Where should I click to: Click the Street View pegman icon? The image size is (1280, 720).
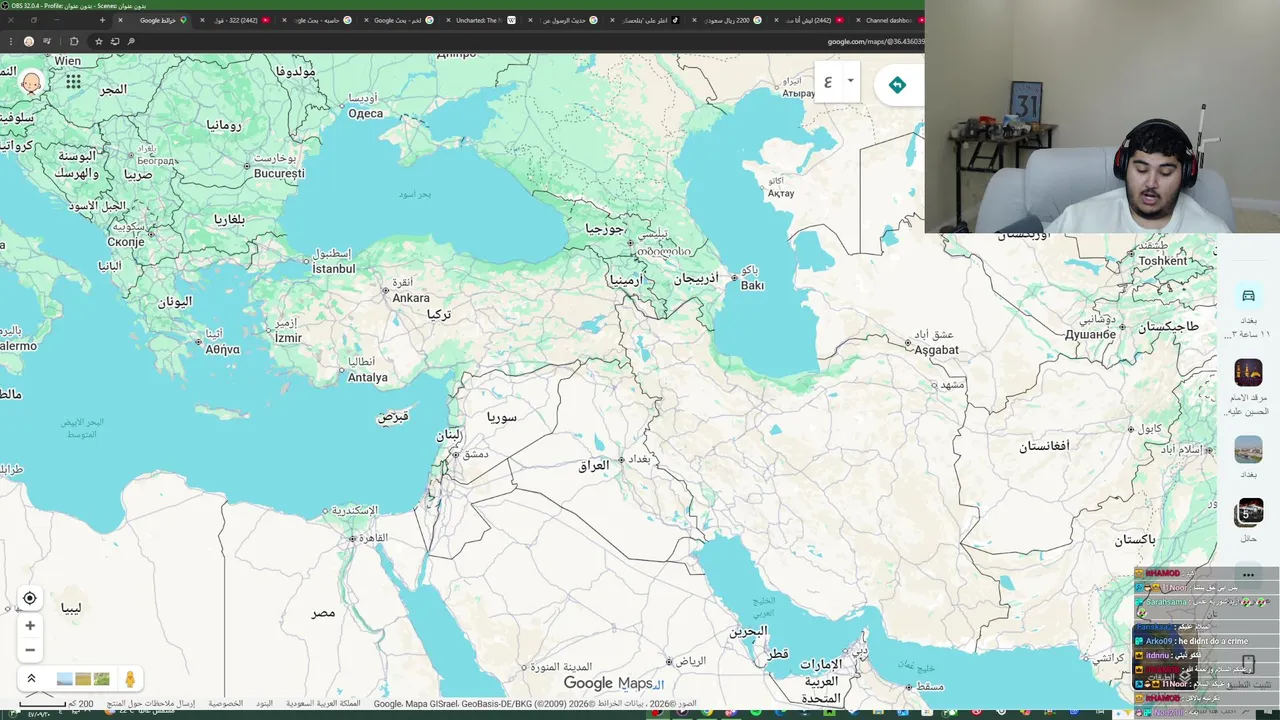(x=130, y=679)
